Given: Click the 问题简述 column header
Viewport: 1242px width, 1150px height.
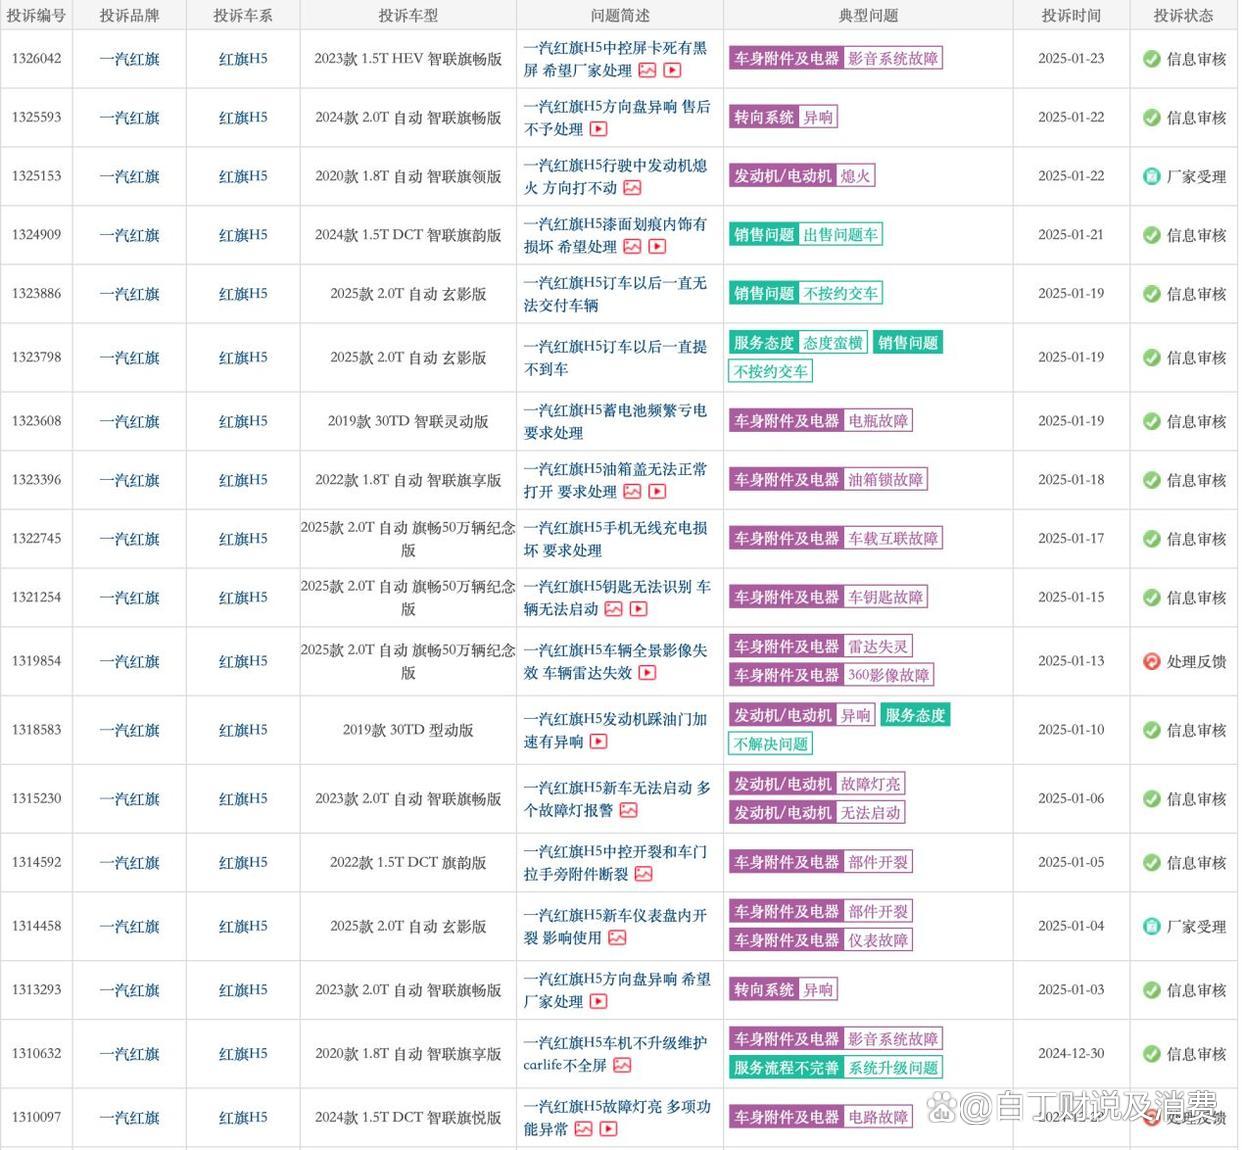Looking at the screenshot, I should click(x=620, y=15).
